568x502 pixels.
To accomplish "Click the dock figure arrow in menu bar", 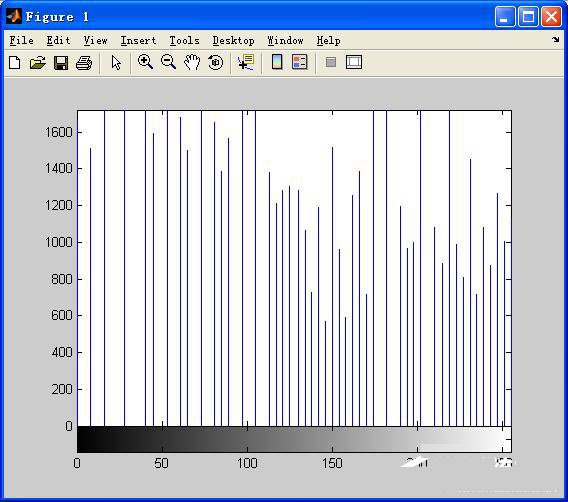I will pos(555,39).
